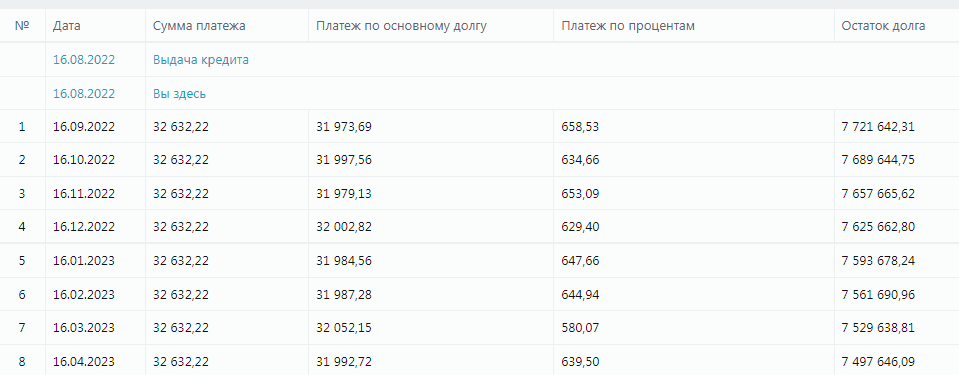This screenshot has width=959, height=375.
Task: Click the 'Платеж по процентам' header
Action: (628, 26)
